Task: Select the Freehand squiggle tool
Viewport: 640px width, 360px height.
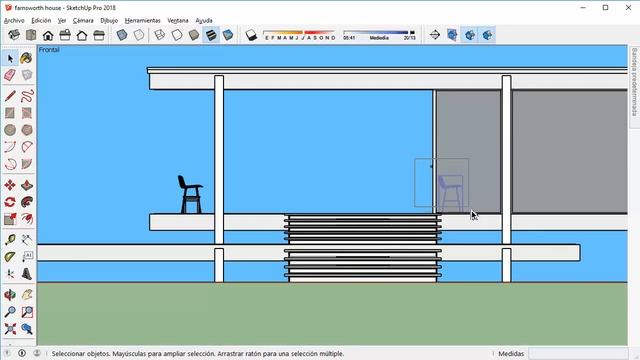Action: (27, 96)
